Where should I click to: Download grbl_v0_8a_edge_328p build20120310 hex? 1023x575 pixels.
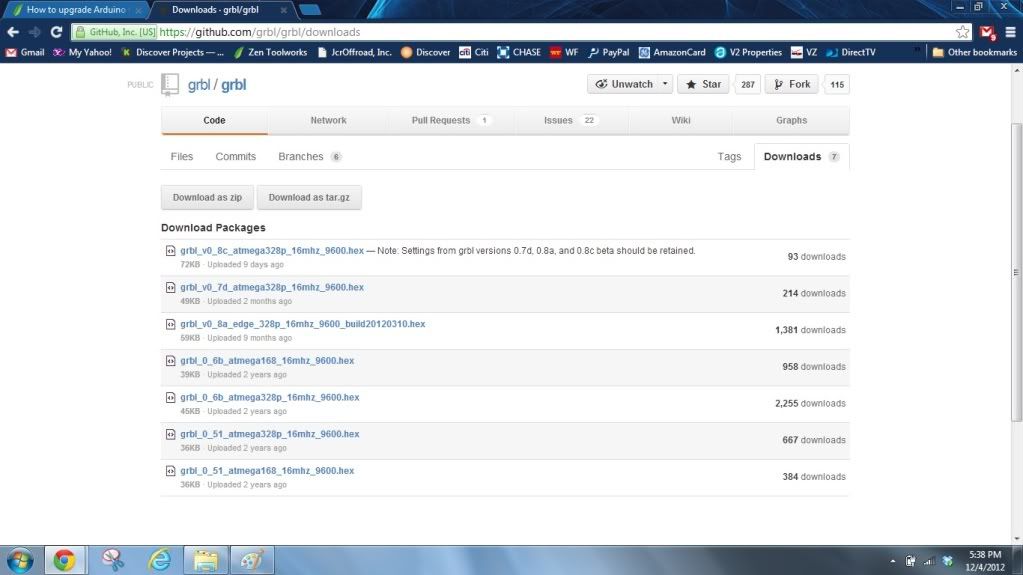tap(303, 324)
